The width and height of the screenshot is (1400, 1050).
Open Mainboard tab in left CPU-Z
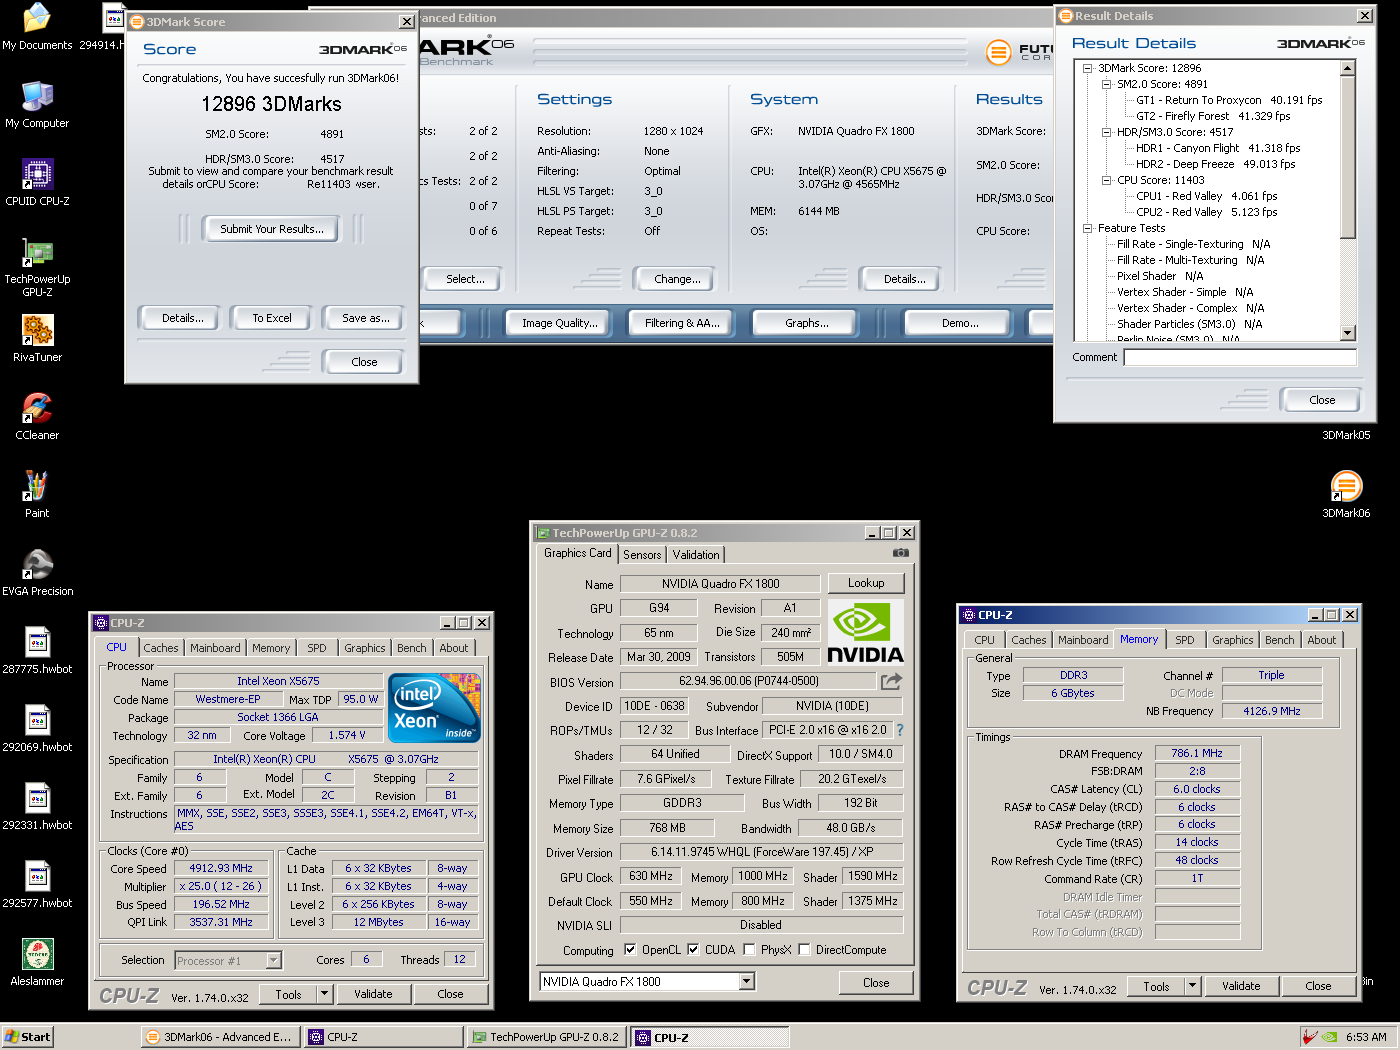(215, 648)
